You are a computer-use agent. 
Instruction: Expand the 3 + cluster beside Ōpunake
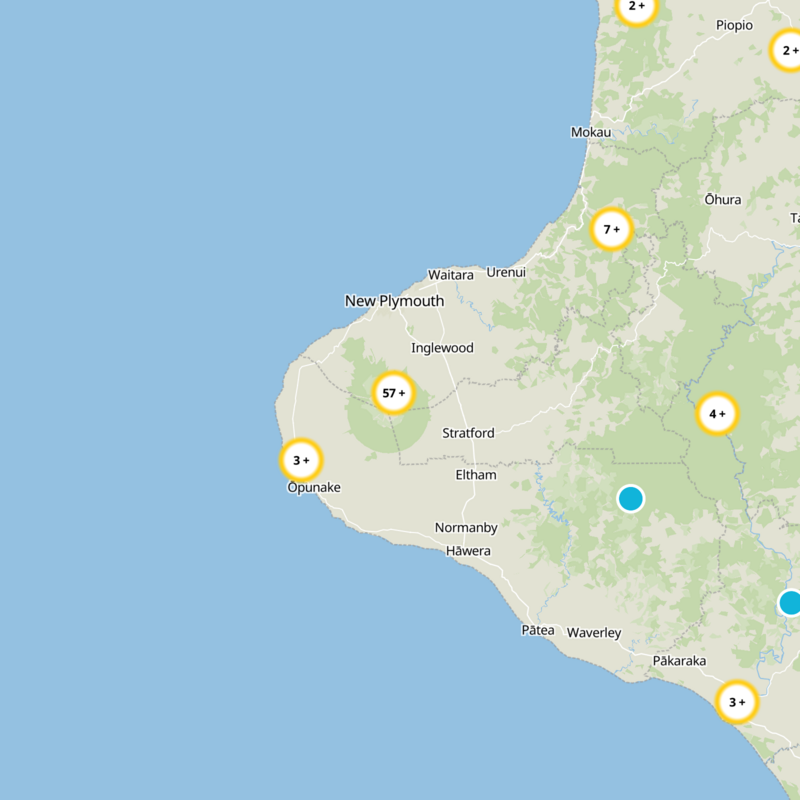(x=301, y=460)
